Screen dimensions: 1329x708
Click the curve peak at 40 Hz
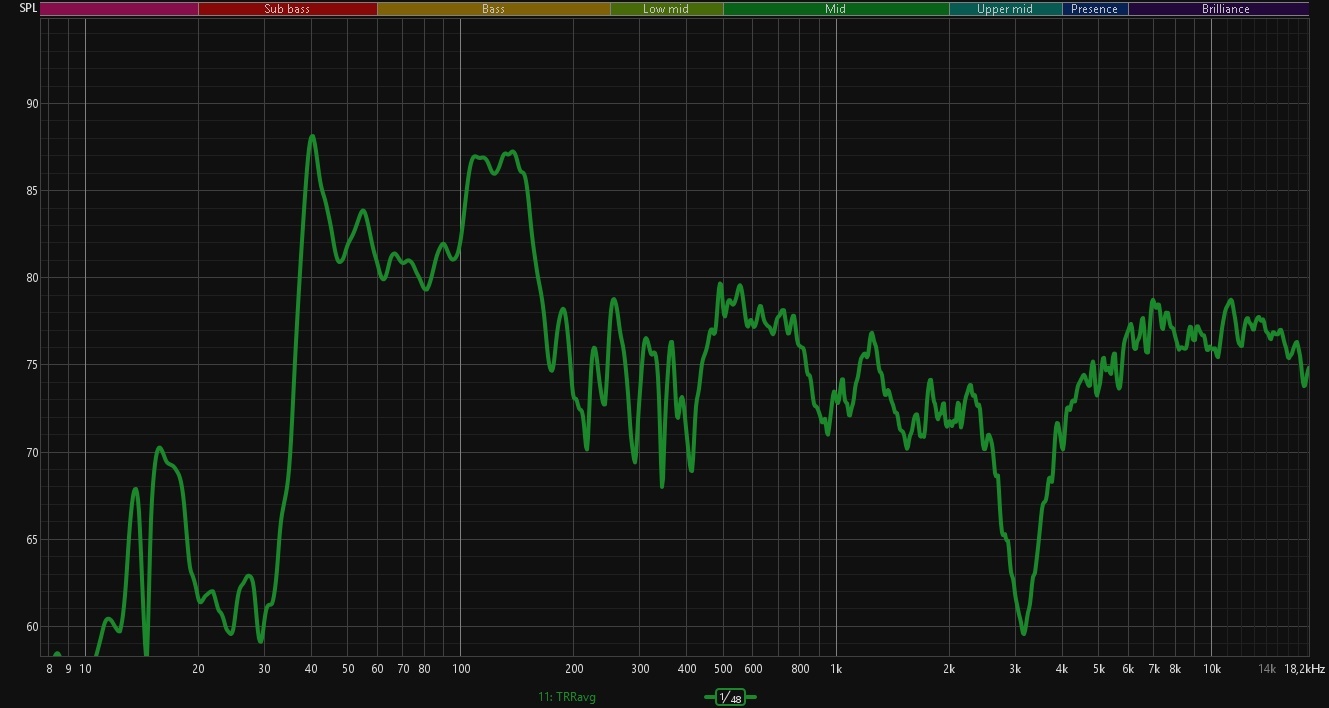[x=312, y=137]
